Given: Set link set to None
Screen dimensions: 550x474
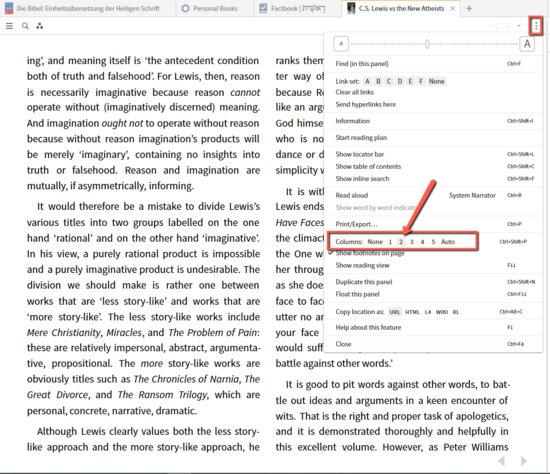Looking at the screenshot, I should pos(437,81).
